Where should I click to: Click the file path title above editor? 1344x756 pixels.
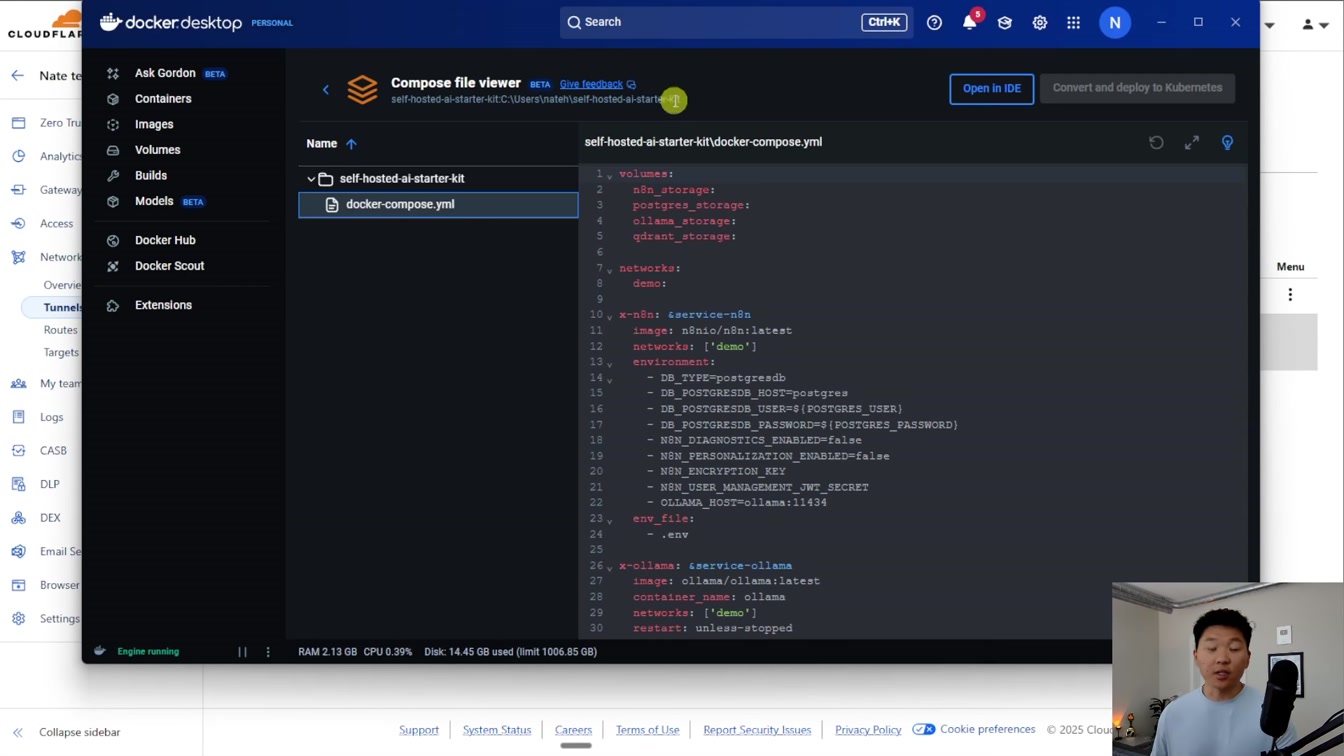tap(703, 142)
